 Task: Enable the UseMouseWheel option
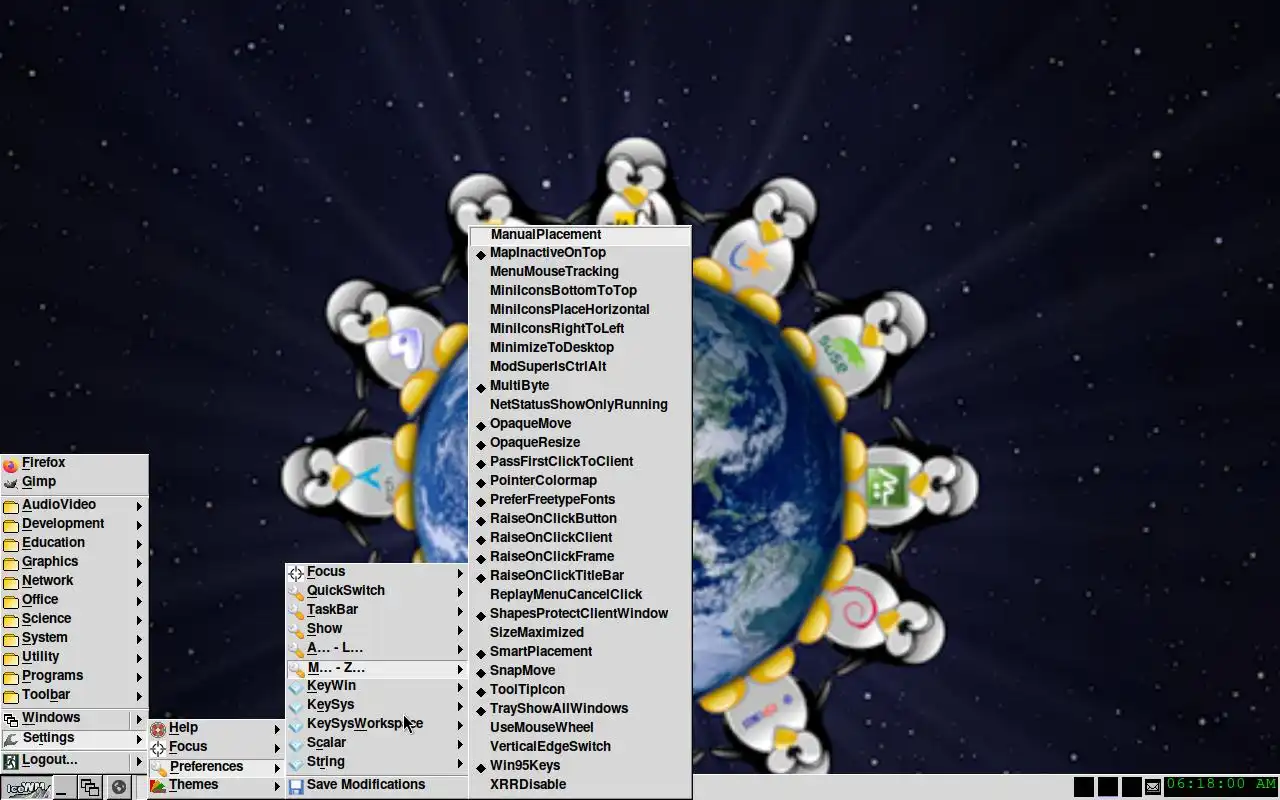[579, 728]
